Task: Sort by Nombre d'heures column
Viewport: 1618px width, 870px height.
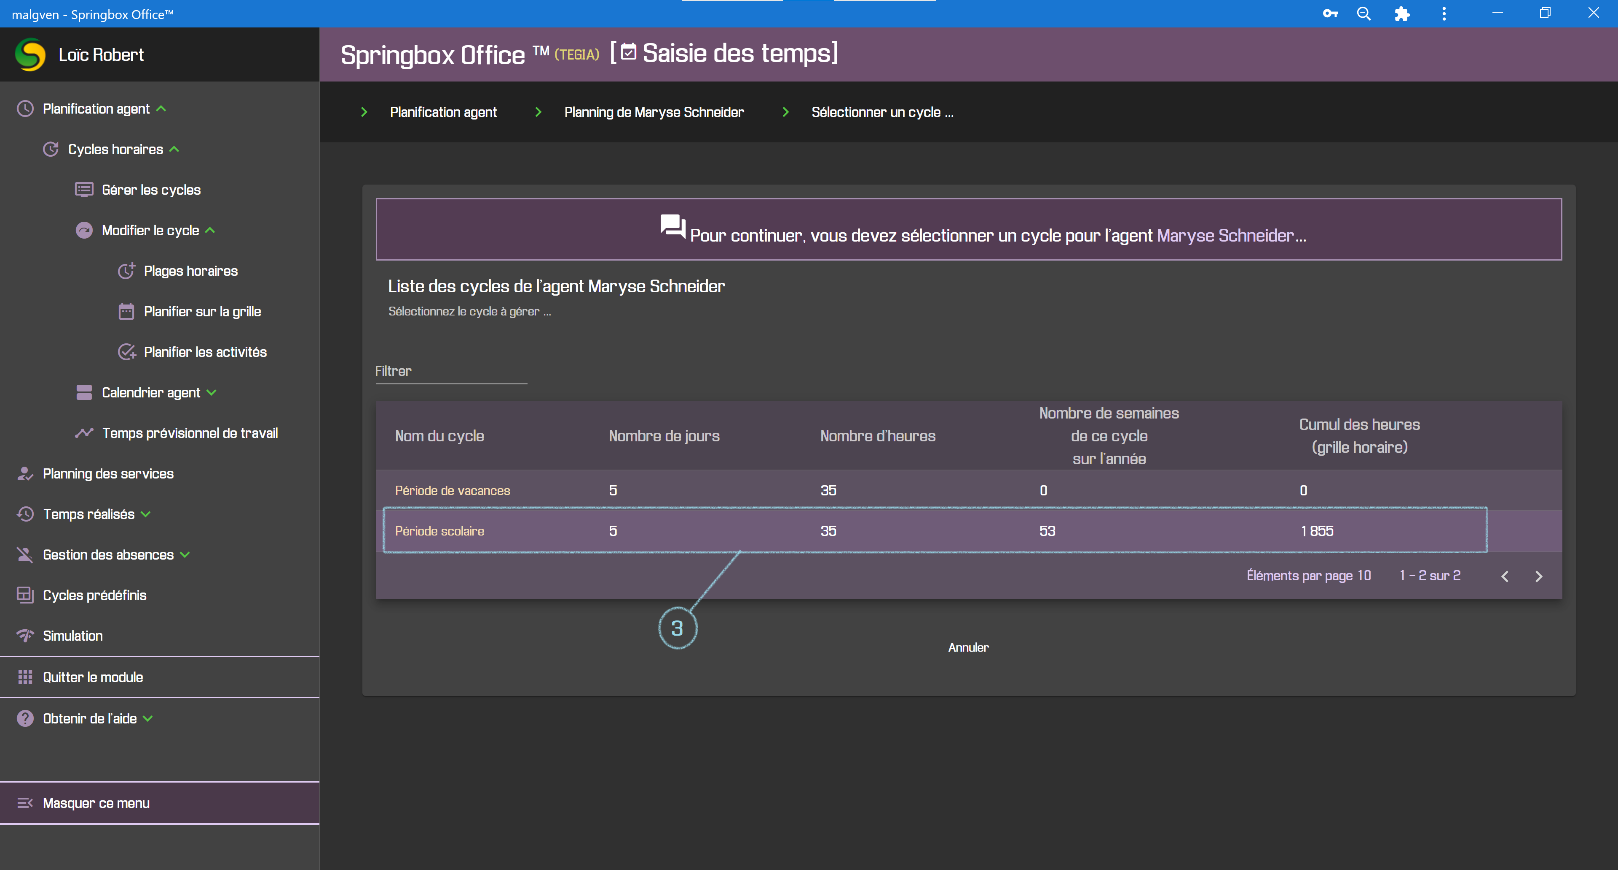Action: tap(878, 436)
